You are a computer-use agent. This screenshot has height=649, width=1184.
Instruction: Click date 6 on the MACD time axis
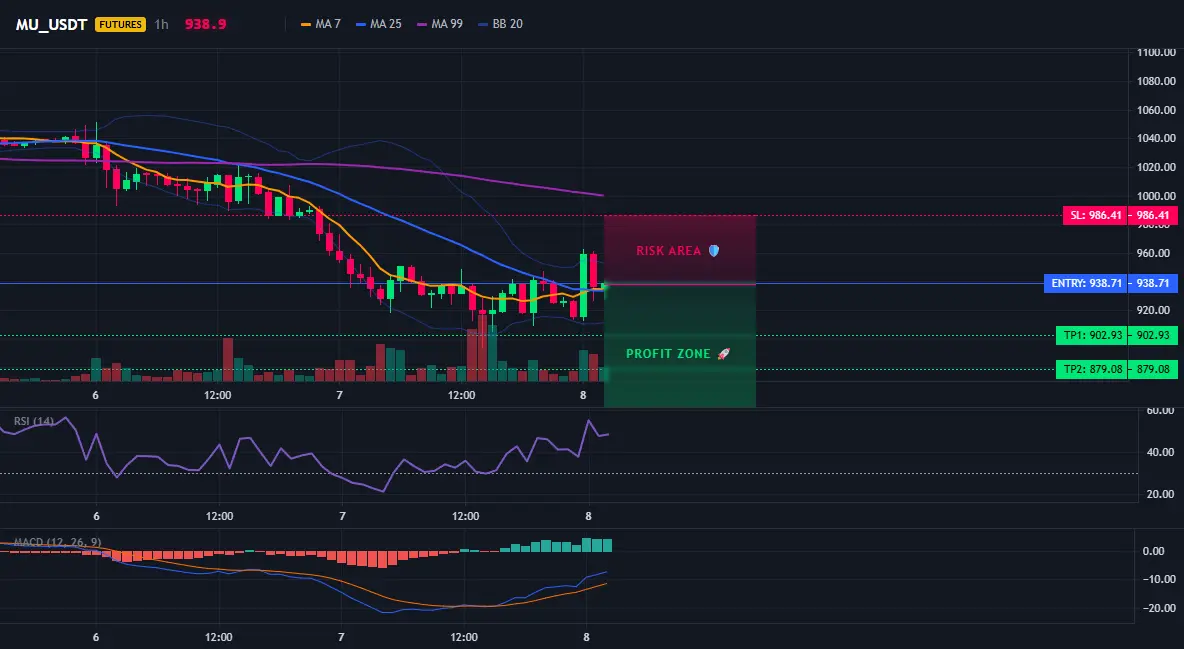(x=96, y=637)
